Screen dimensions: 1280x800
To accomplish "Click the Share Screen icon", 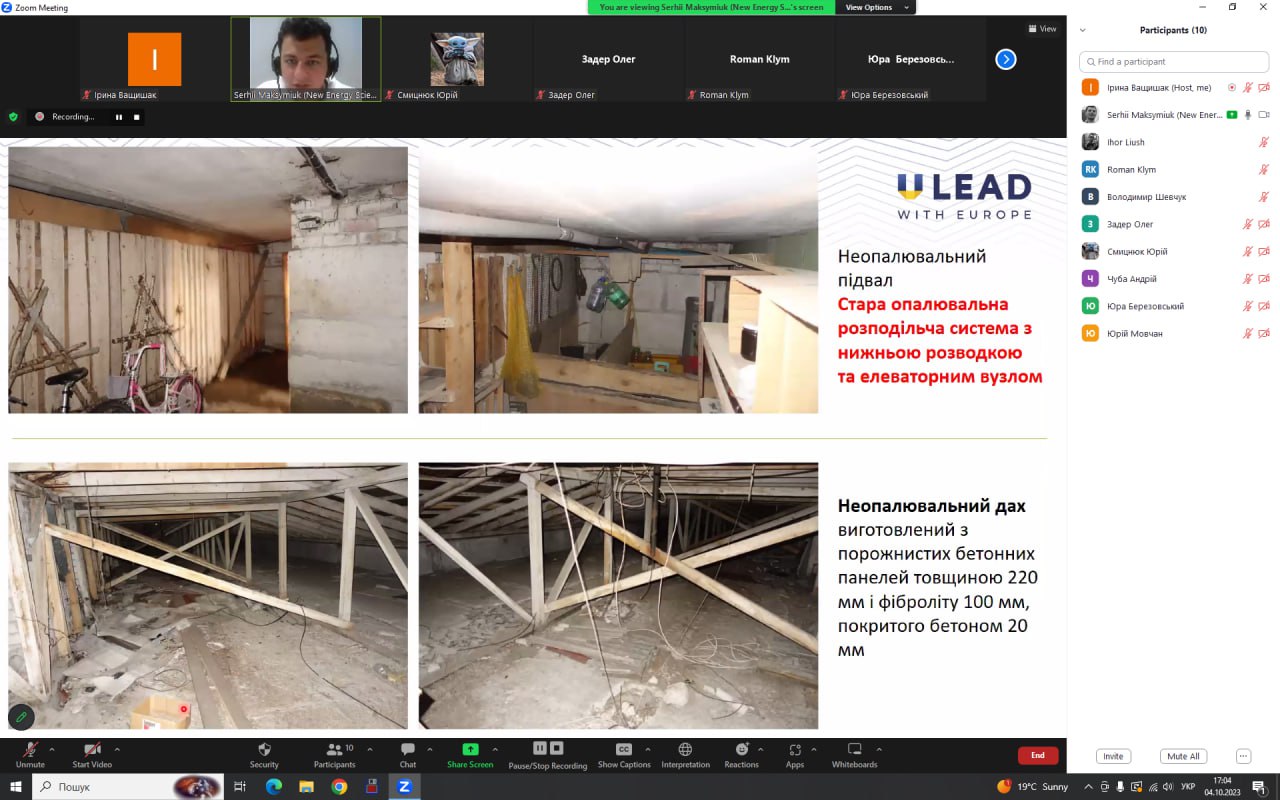I will tap(470, 750).
